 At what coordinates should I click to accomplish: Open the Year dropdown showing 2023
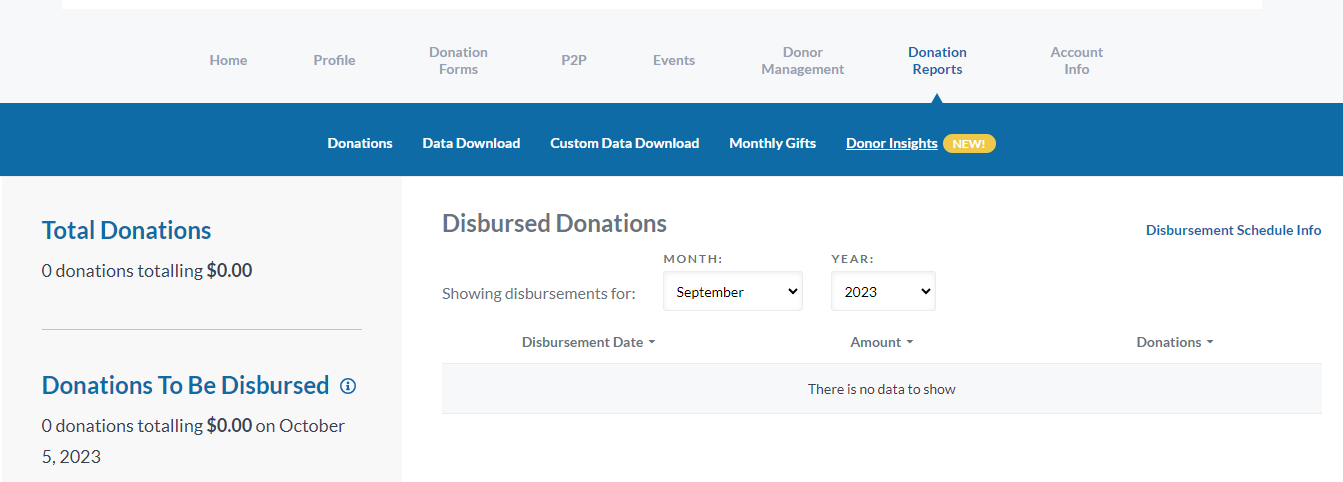[882, 292]
